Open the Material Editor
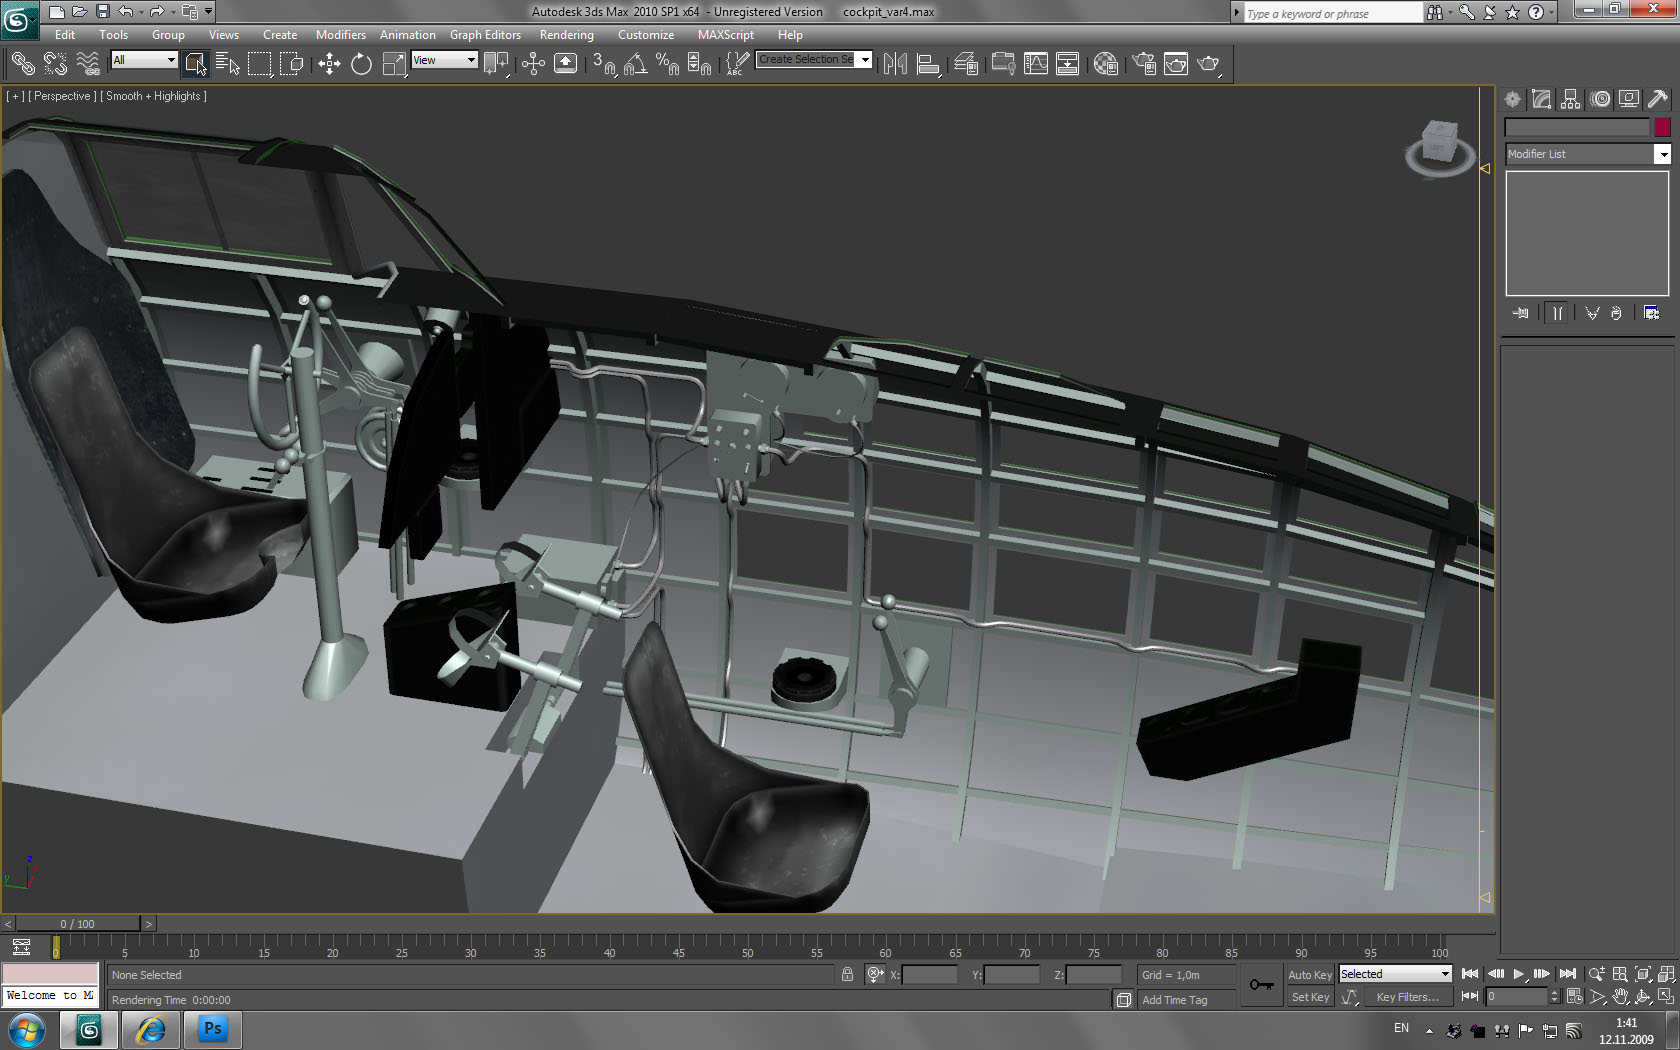Image resolution: width=1680 pixels, height=1050 pixels. point(1105,64)
